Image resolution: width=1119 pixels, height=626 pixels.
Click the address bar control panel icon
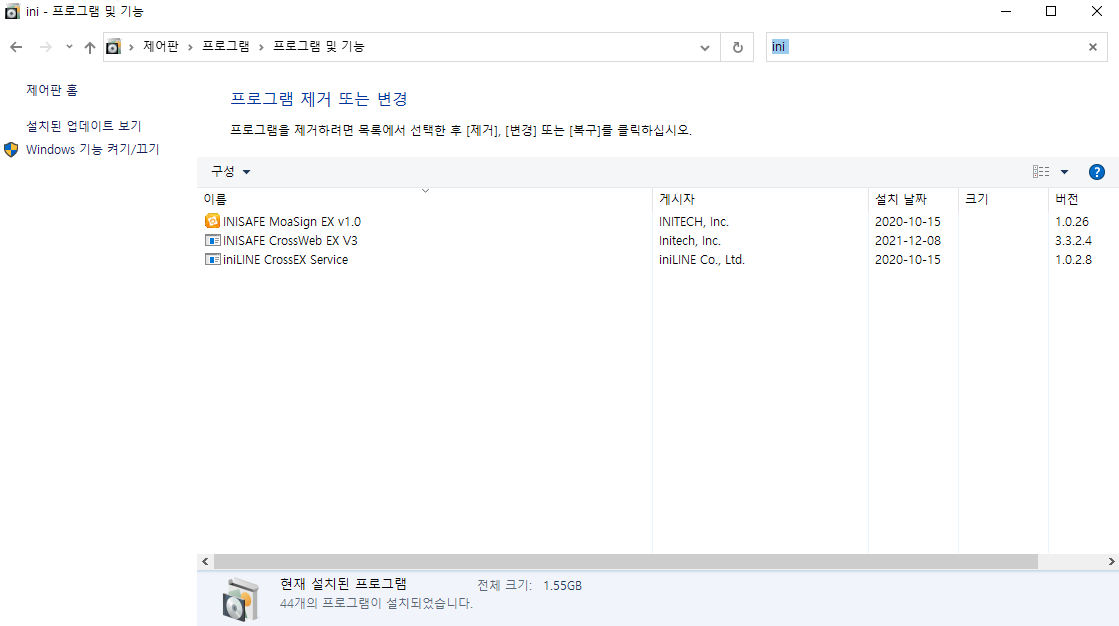click(113, 47)
